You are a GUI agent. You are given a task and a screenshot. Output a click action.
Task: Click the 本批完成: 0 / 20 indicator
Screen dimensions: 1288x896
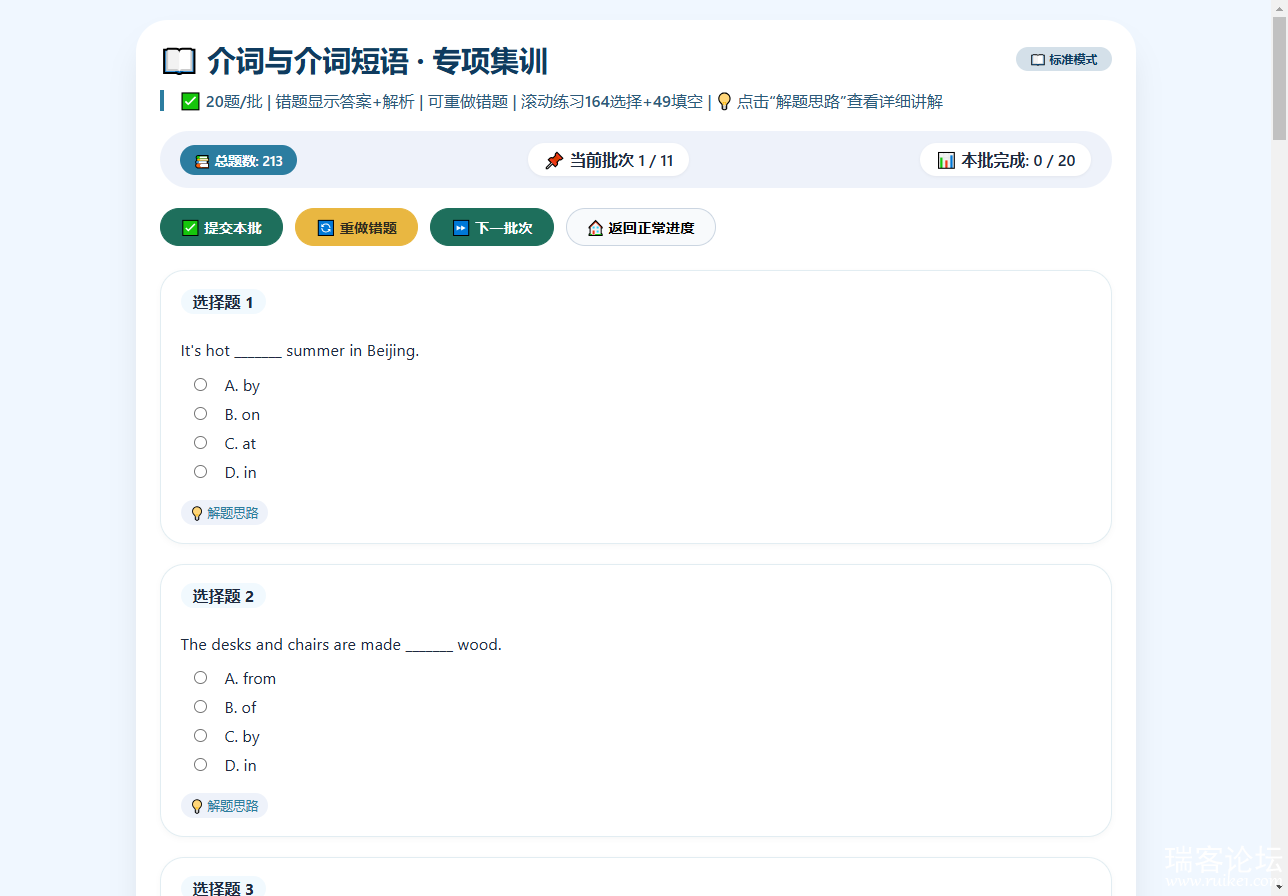1005,160
